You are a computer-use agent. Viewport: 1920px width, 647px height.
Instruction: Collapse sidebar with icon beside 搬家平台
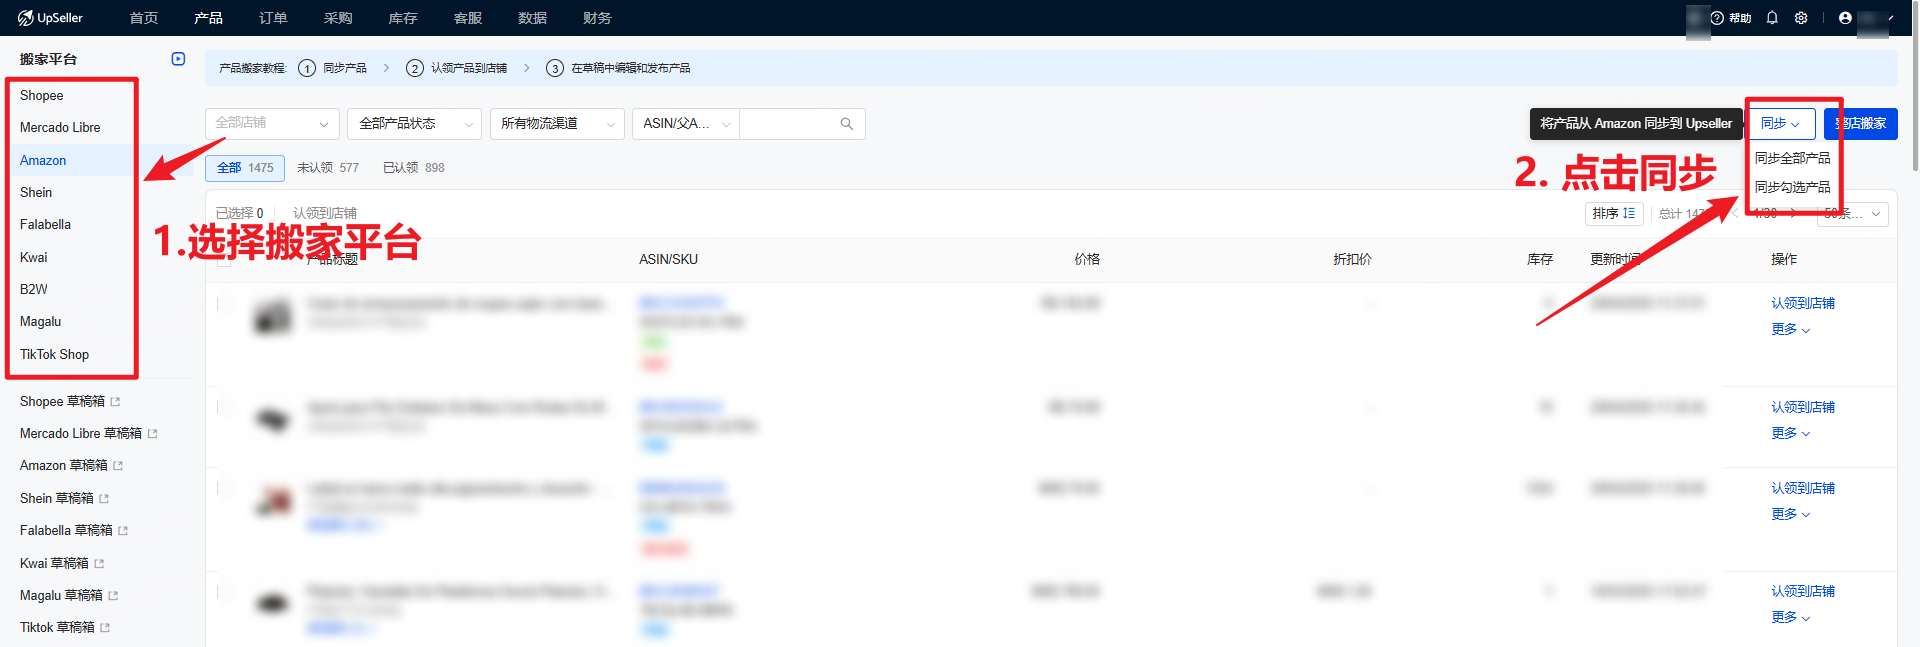point(178,59)
